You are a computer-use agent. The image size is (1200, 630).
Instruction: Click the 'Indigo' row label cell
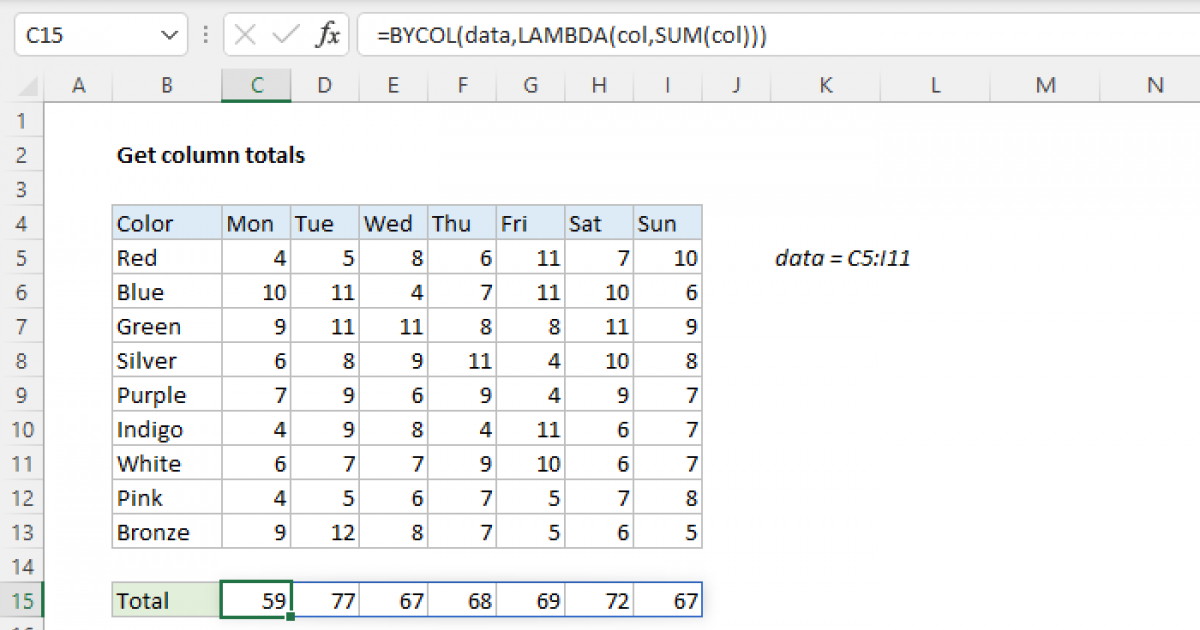click(166, 429)
